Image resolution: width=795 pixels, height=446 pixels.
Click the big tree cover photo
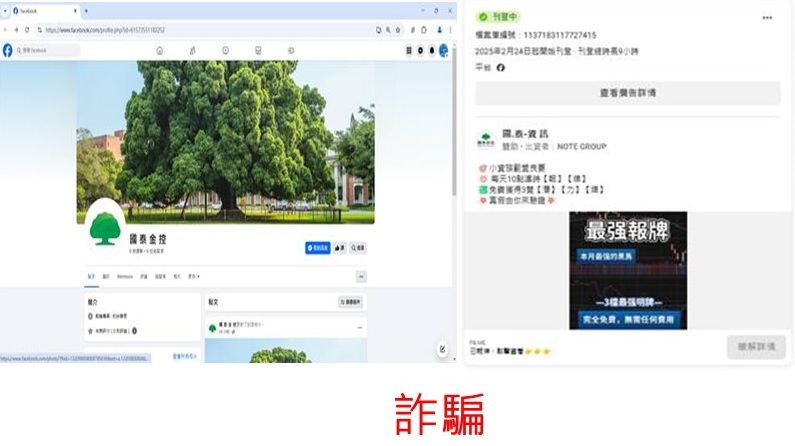click(x=226, y=142)
